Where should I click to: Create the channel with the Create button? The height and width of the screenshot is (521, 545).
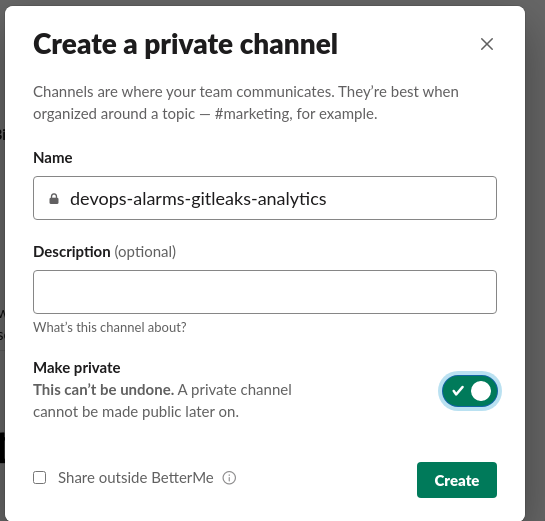coord(457,480)
